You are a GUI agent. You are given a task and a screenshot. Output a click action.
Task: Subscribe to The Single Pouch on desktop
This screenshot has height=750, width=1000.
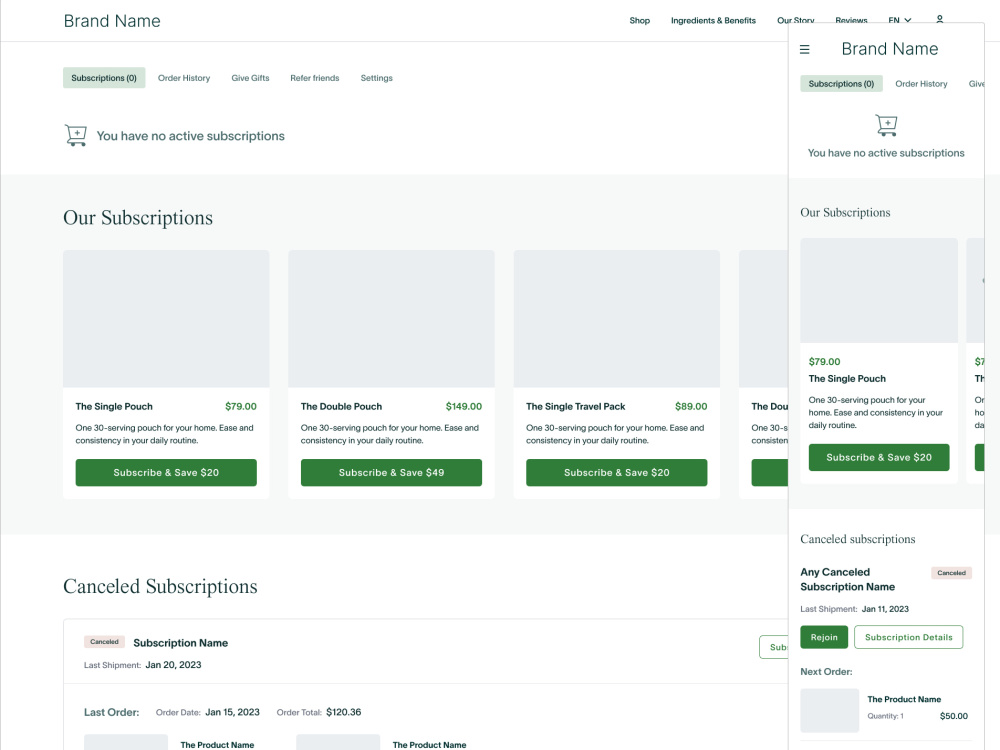click(166, 473)
